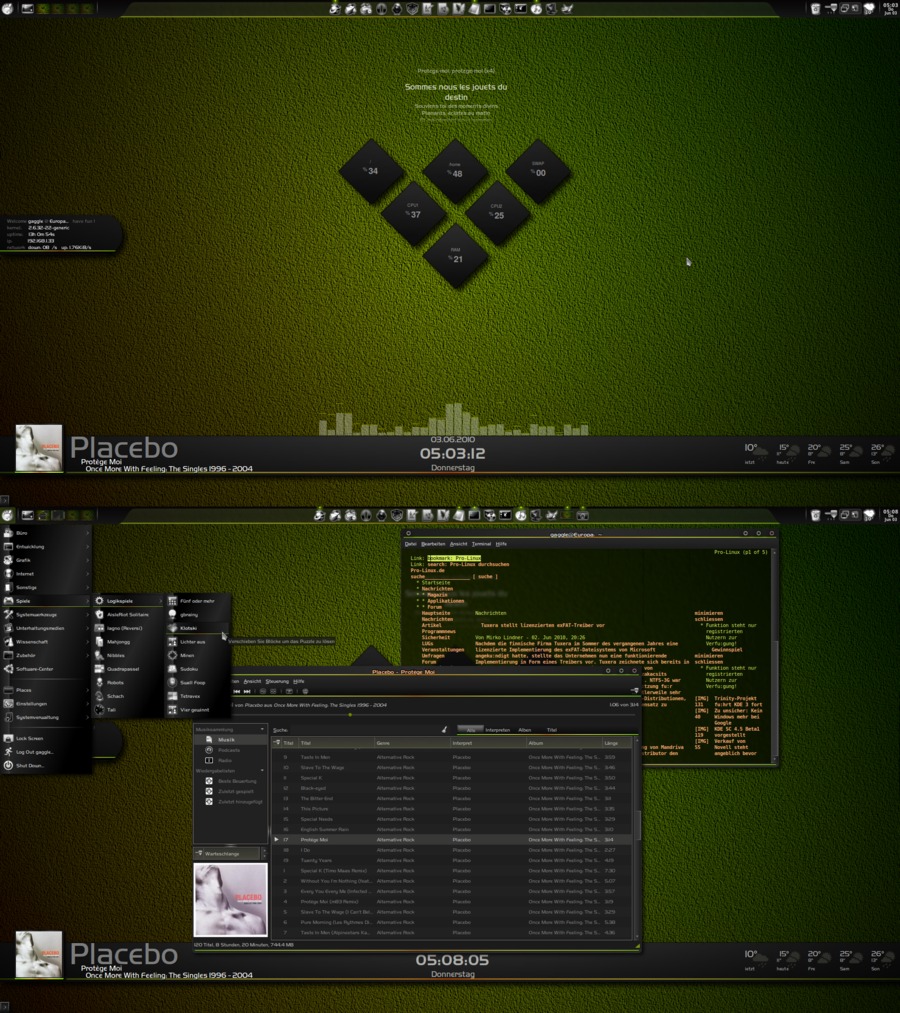Expand the Grafik menu category
The image size is (900, 1013).
click(x=45, y=560)
